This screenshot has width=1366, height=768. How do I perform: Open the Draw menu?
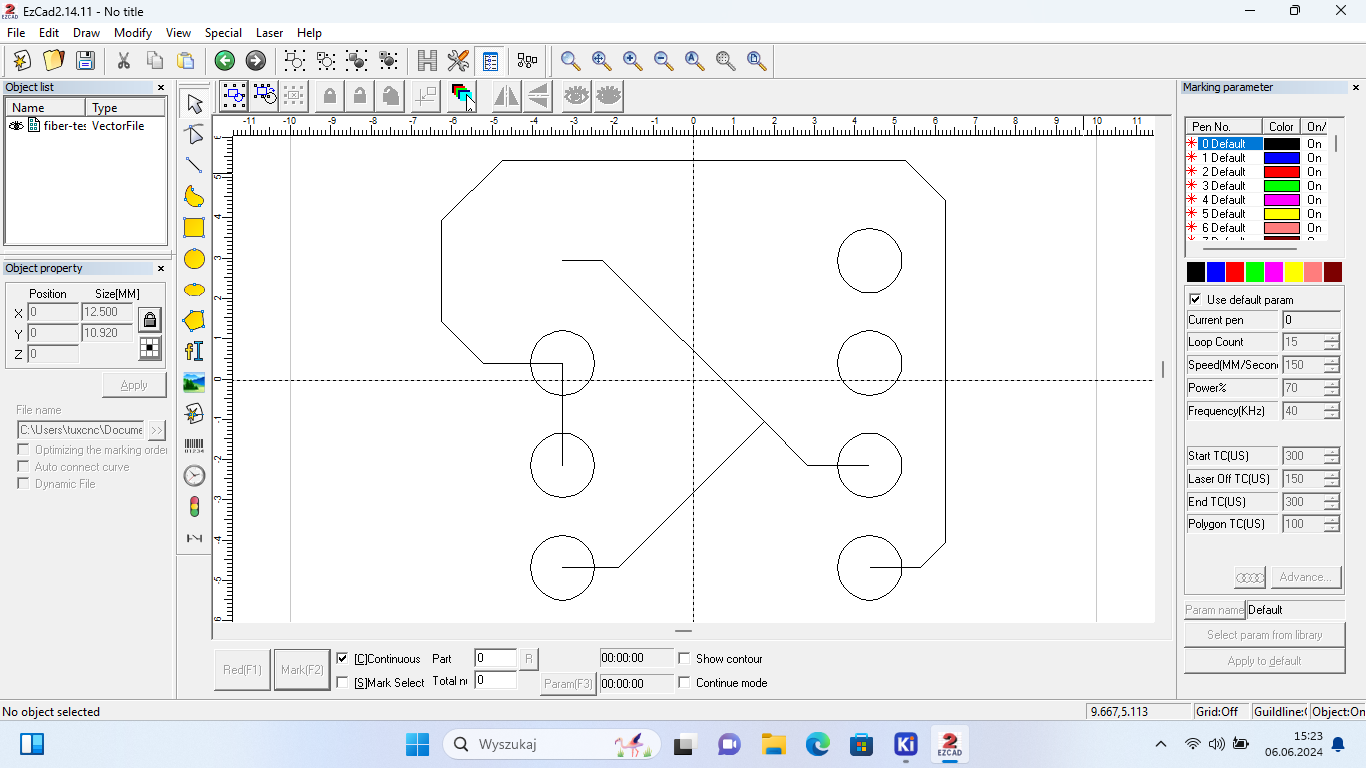pyautogui.click(x=86, y=33)
